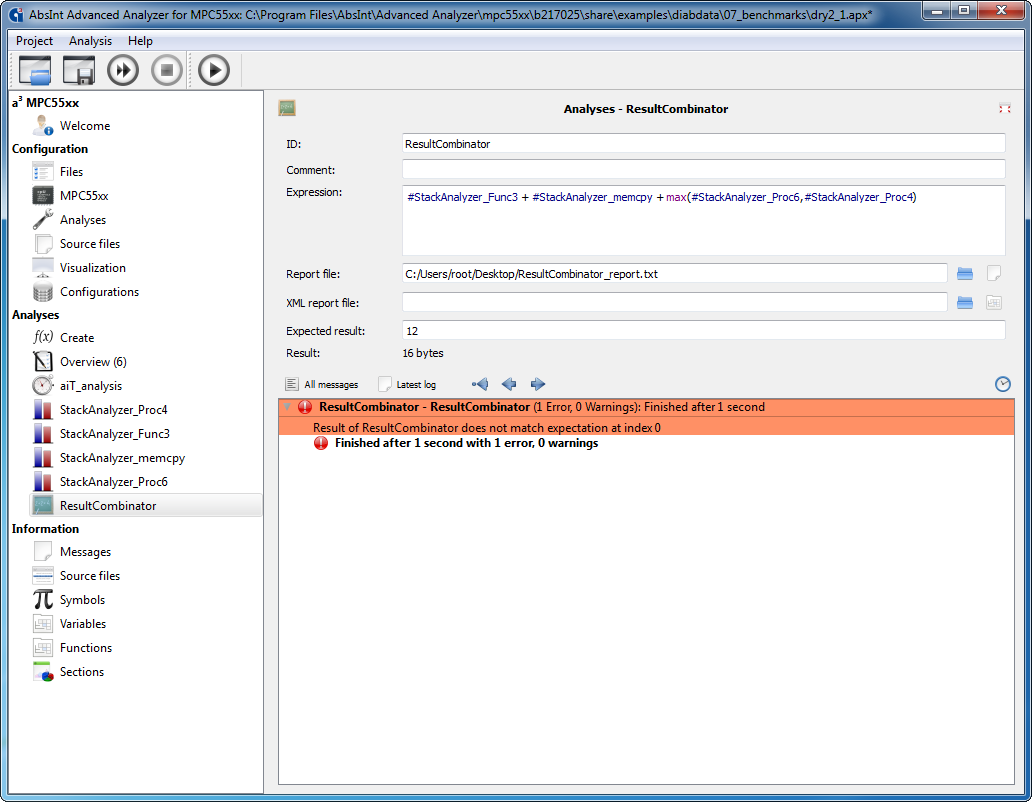Open Overview (6) in sidebar
Viewport: 1032px width, 802px height.
click(93, 362)
